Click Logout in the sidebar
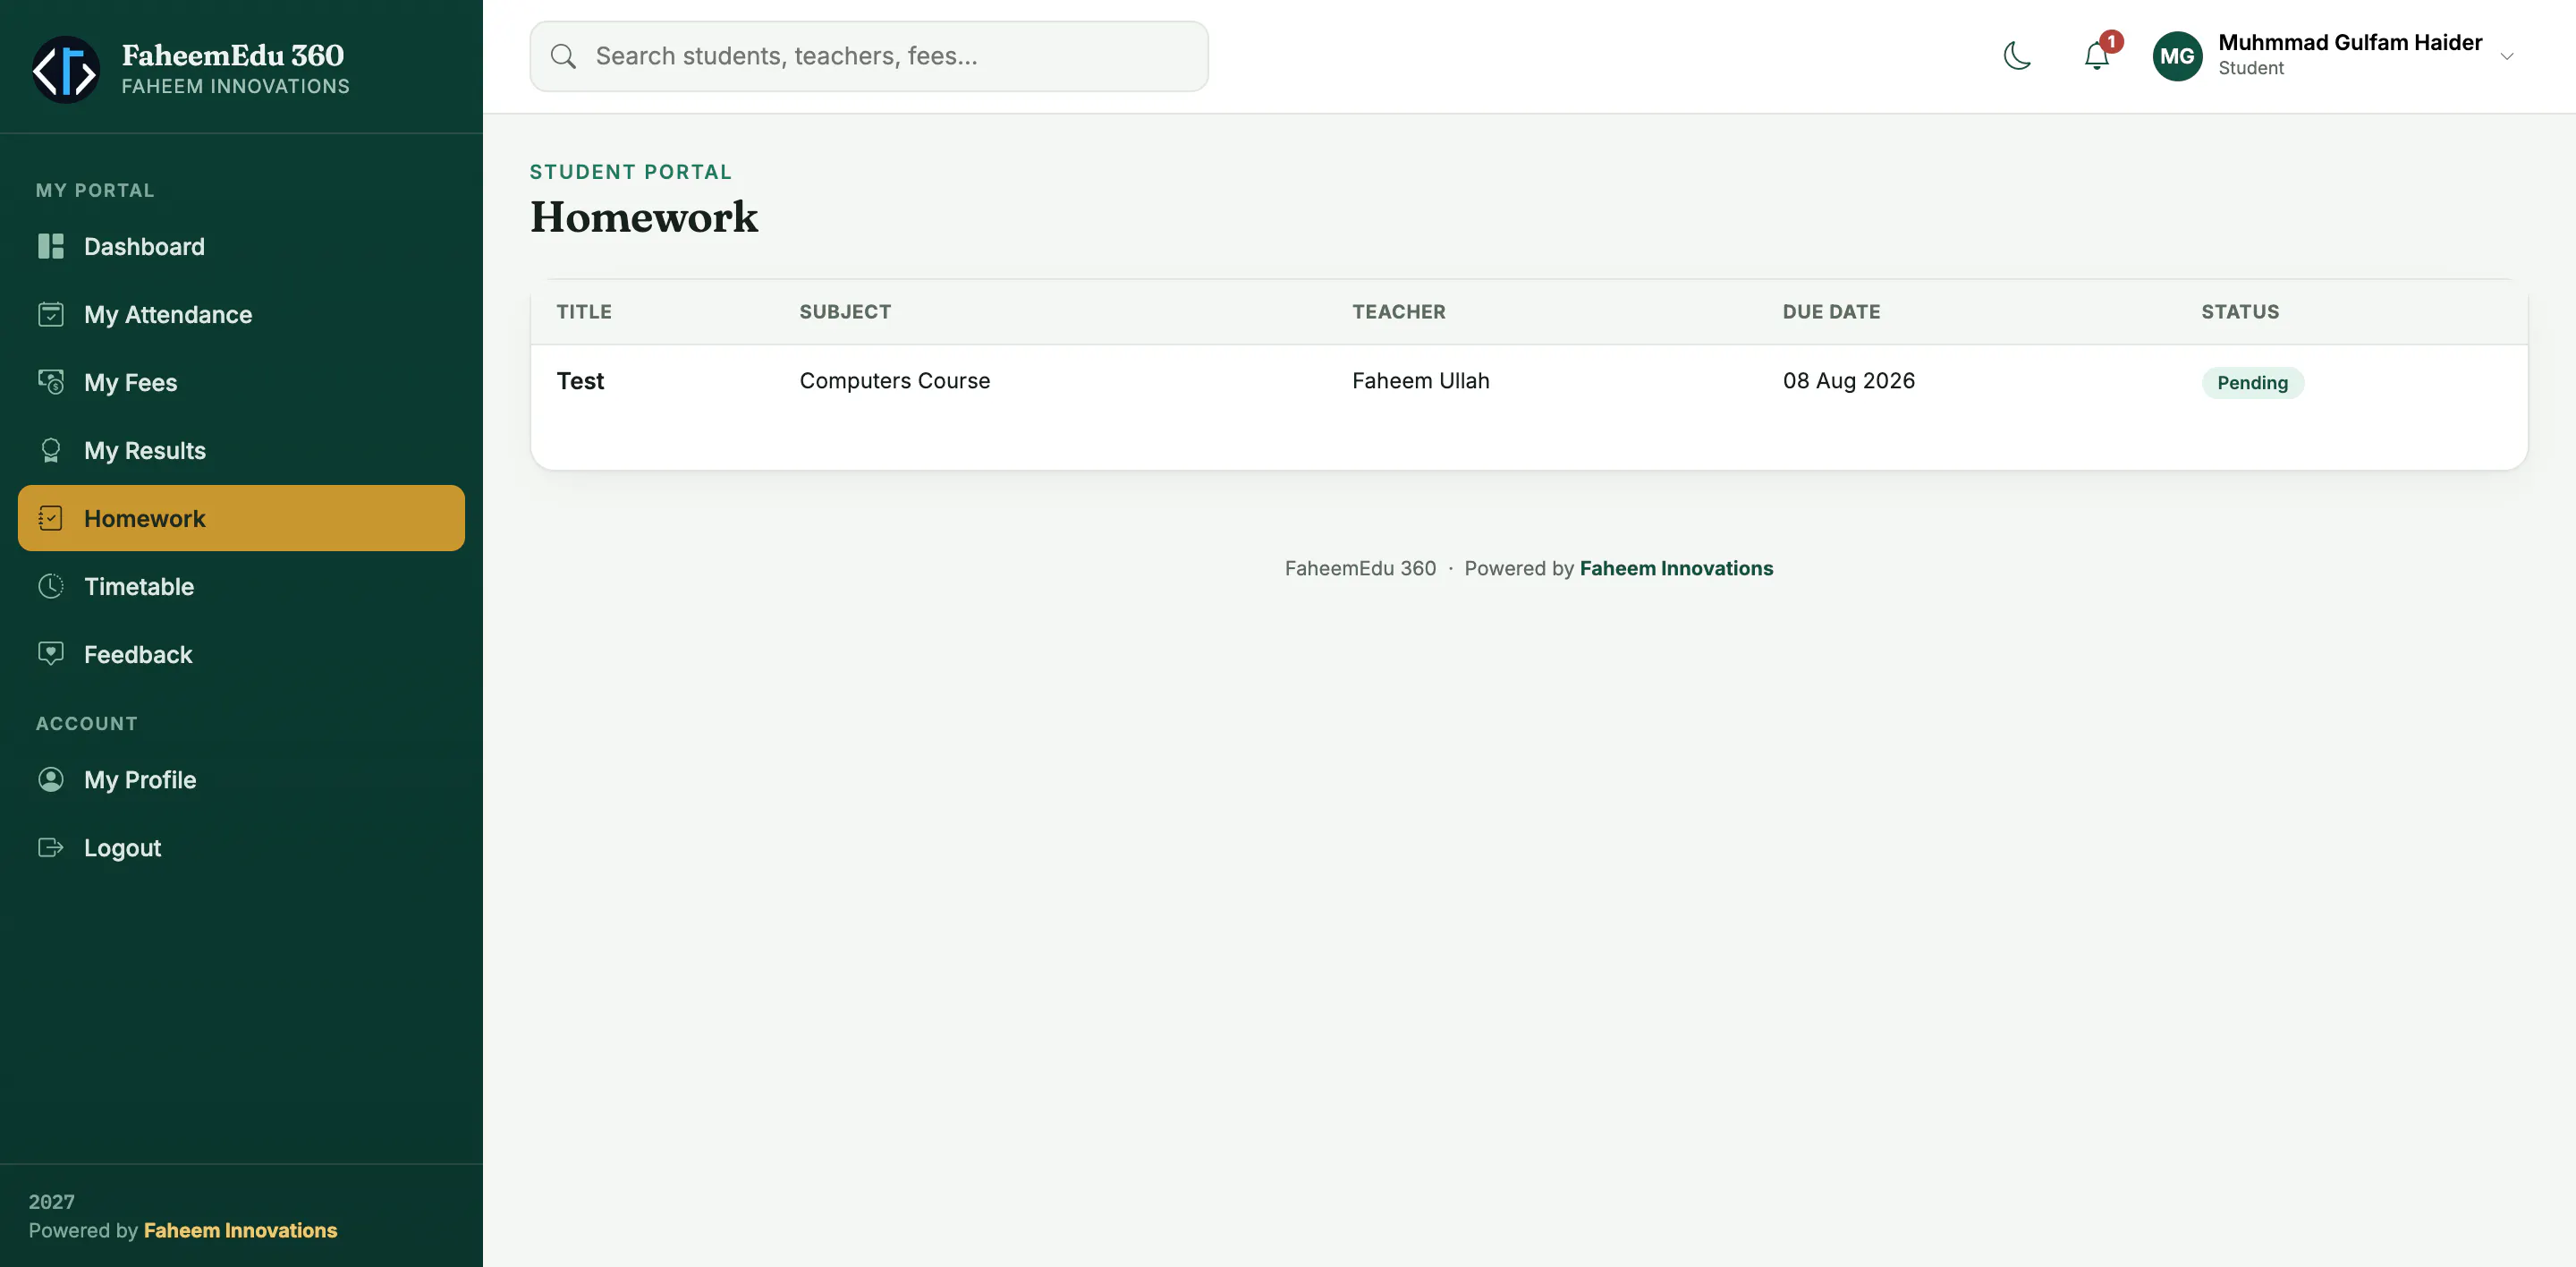The height and width of the screenshot is (1267, 2576). click(x=241, y=847)
